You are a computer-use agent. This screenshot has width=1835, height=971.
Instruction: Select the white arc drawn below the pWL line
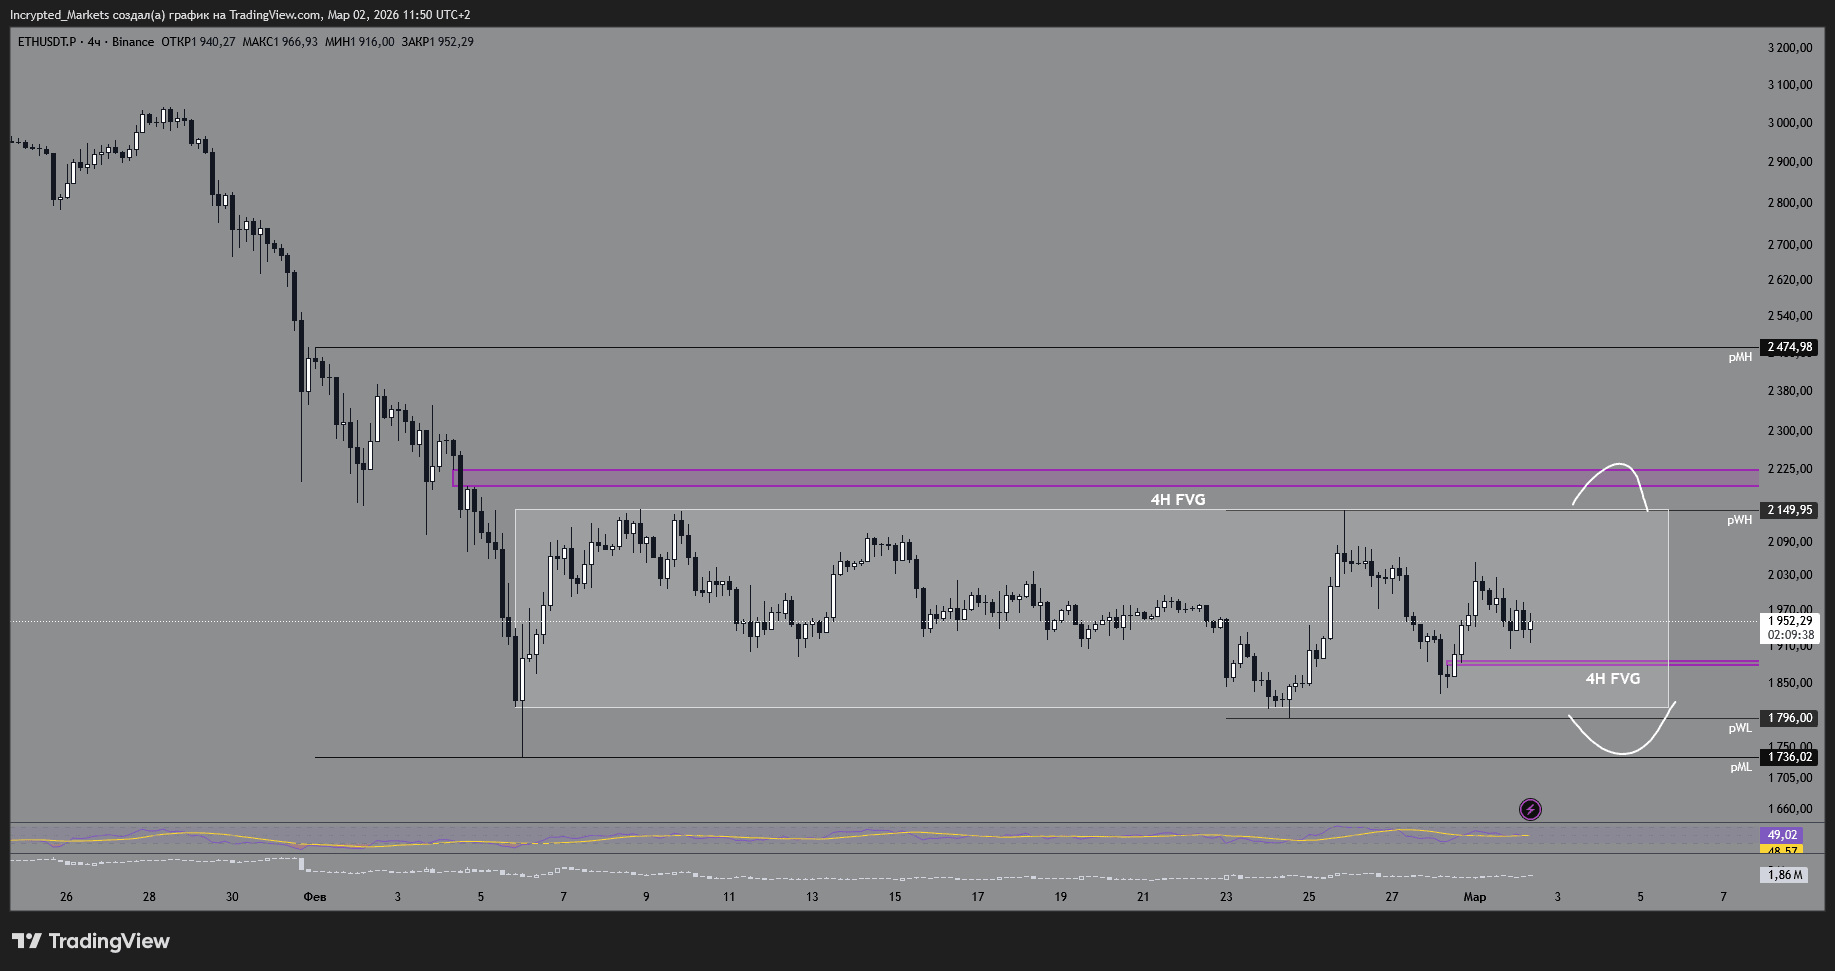1622,729
